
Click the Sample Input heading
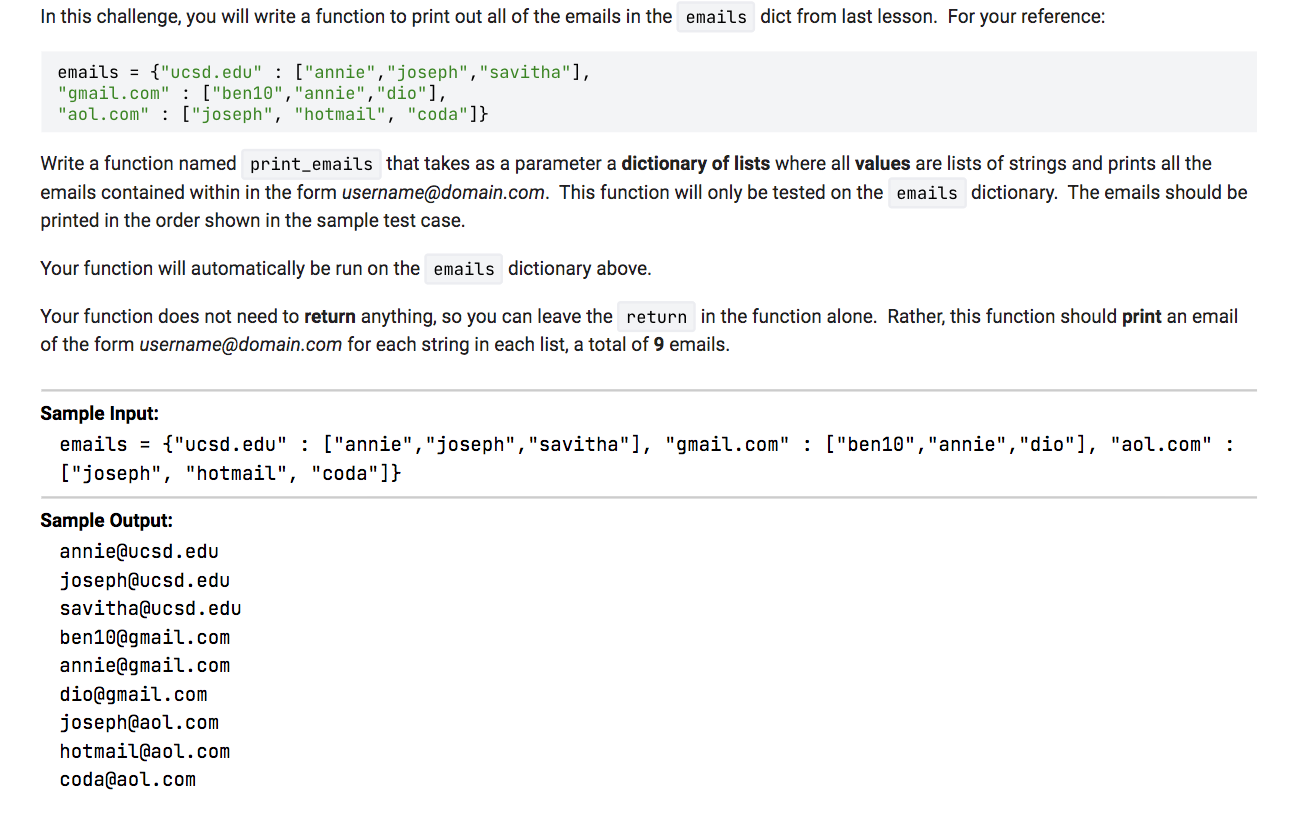[x=99, y=413]
